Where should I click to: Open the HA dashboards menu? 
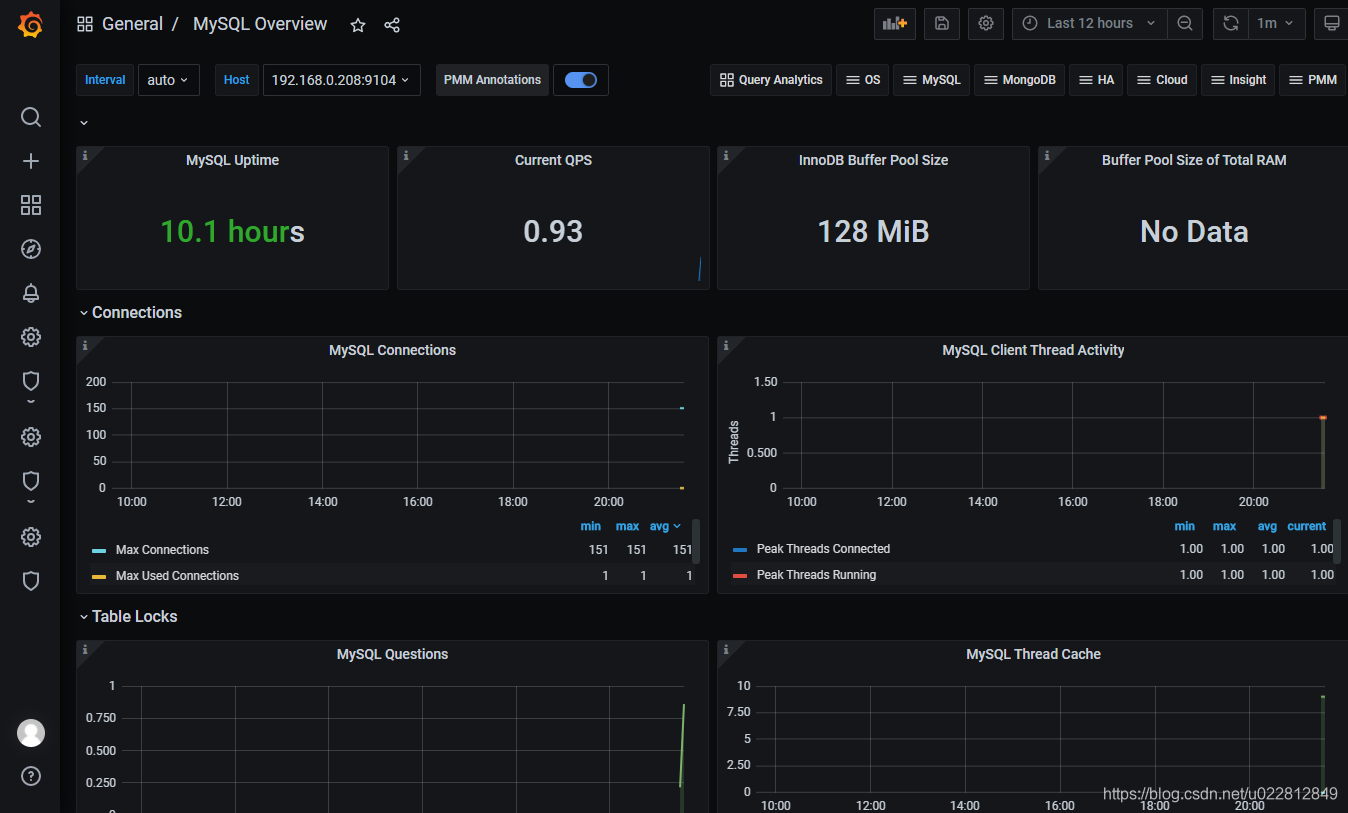pyautogui.click(x=1096, y=80)
